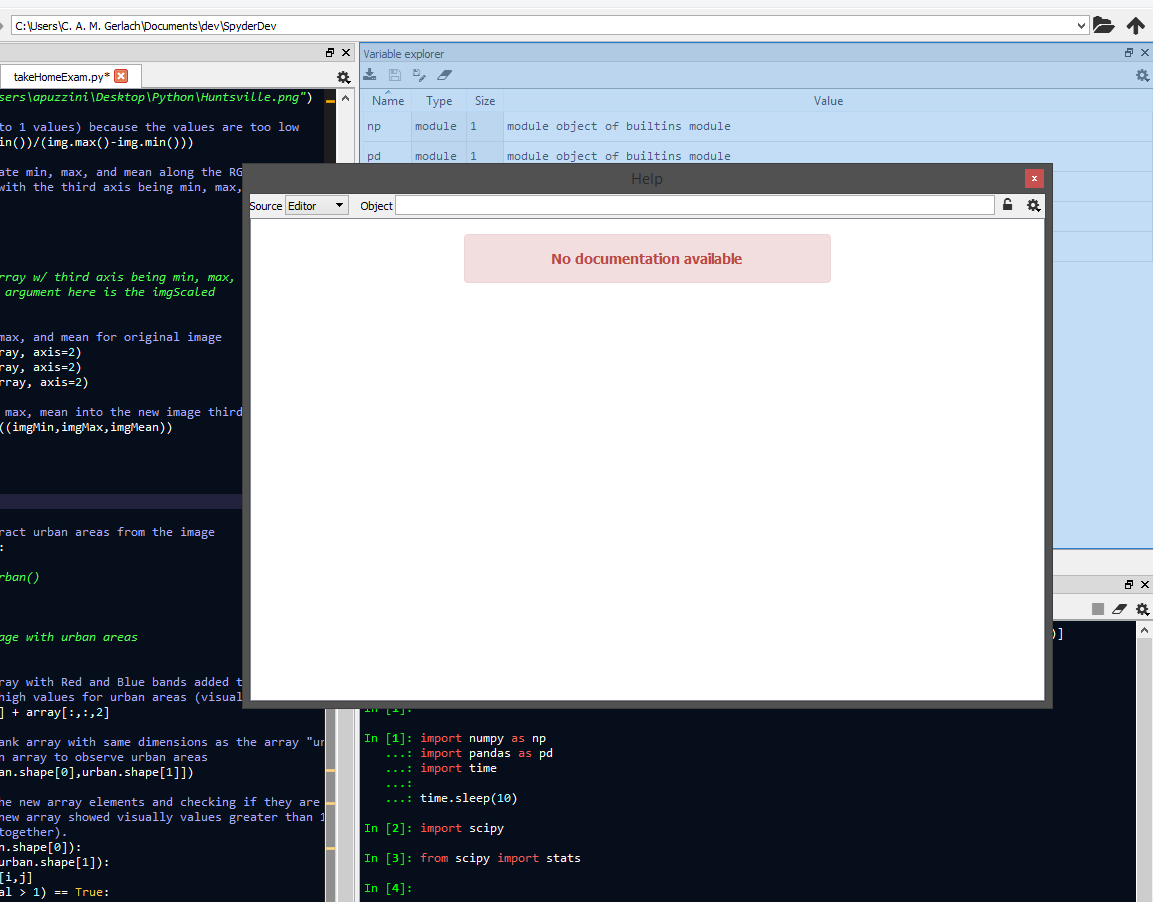Toggle the lock icon in the Help pane
The height and width of the screenshot is (902, 1153).
pyautogui.click(x=1007, y=204)
